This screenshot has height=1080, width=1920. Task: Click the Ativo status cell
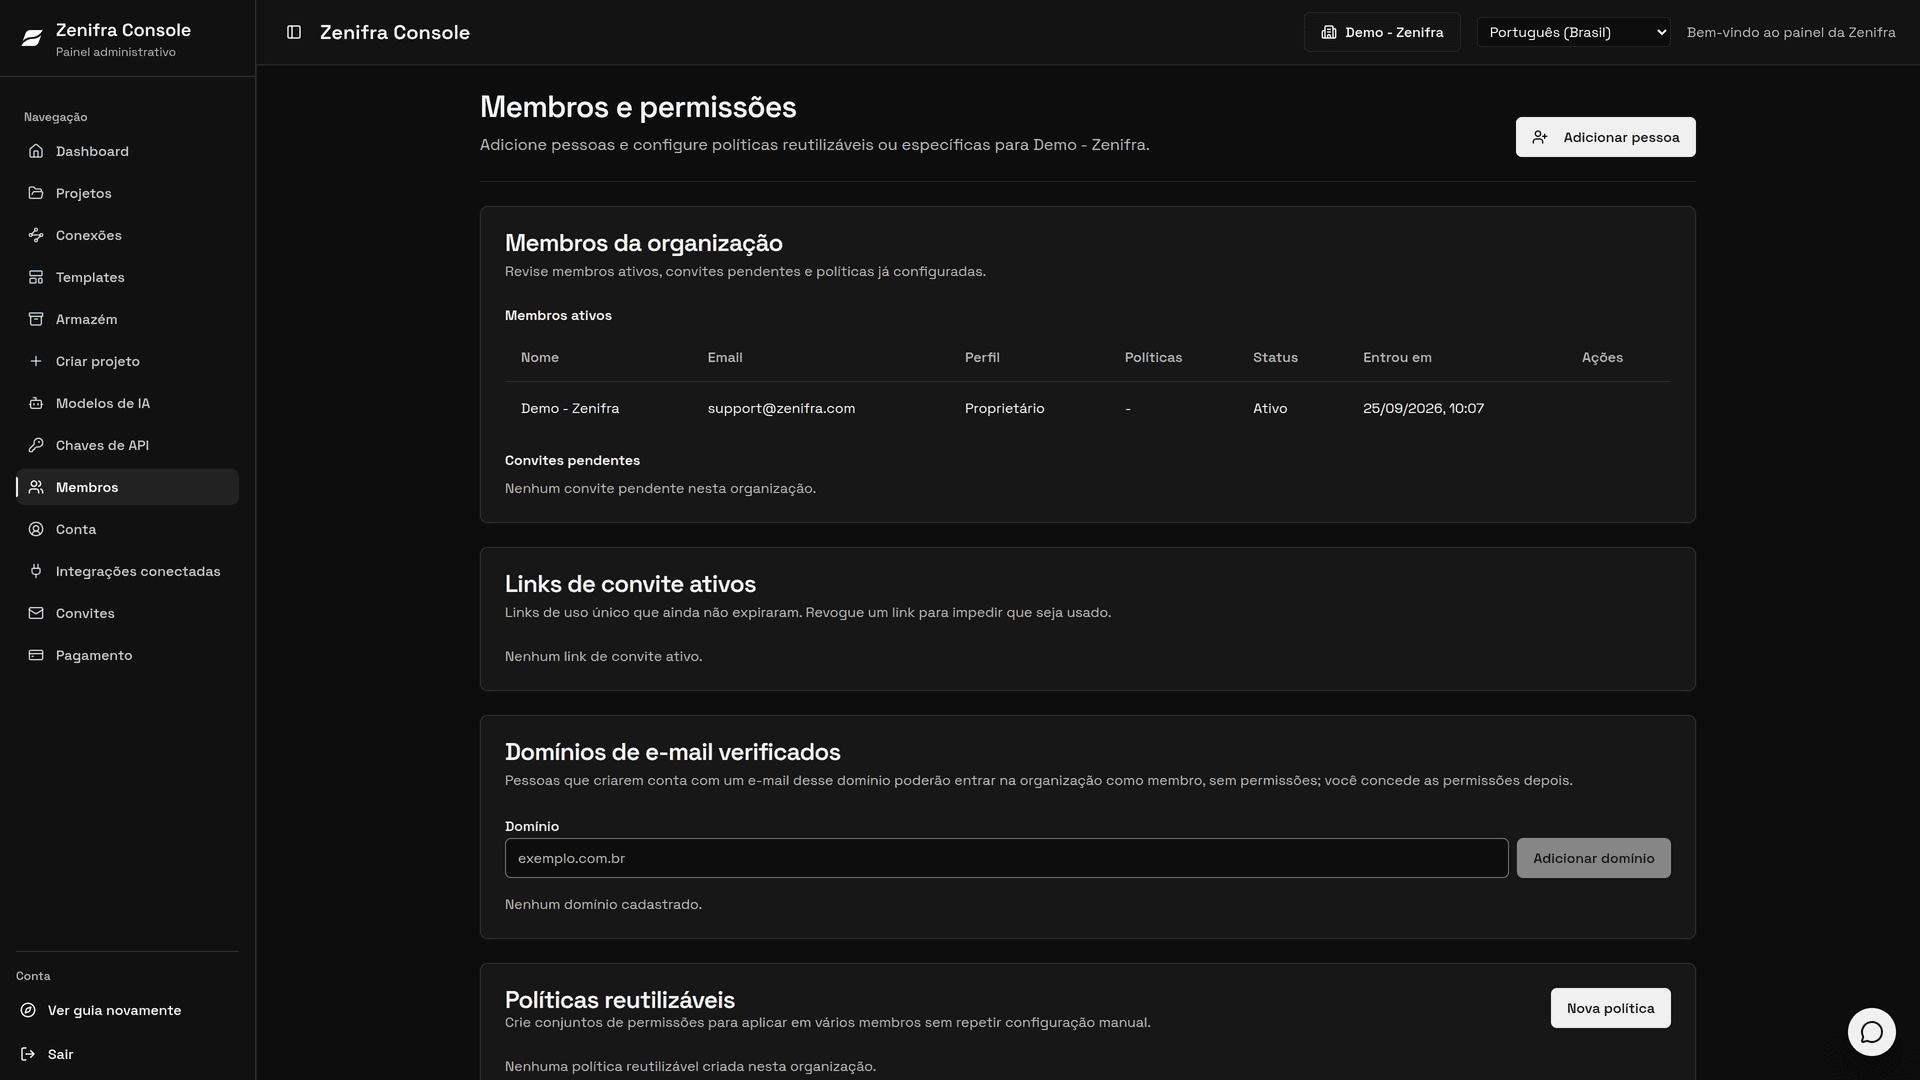click(1270, 408)
